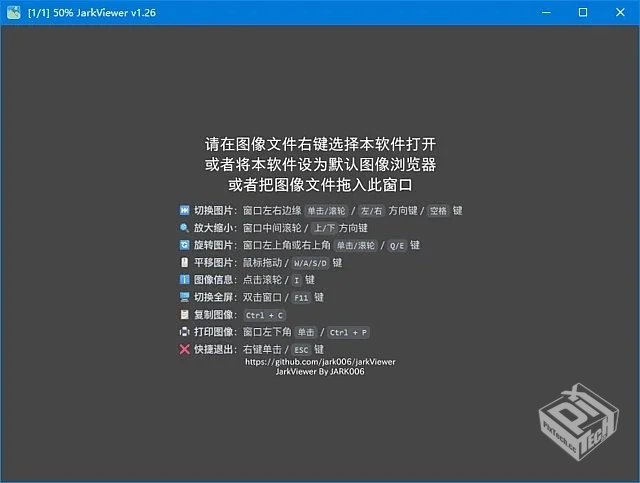Click the print image (打印图像) printer icon
Image resolution: width=640 pixels, height=483 pixels.
184,332
